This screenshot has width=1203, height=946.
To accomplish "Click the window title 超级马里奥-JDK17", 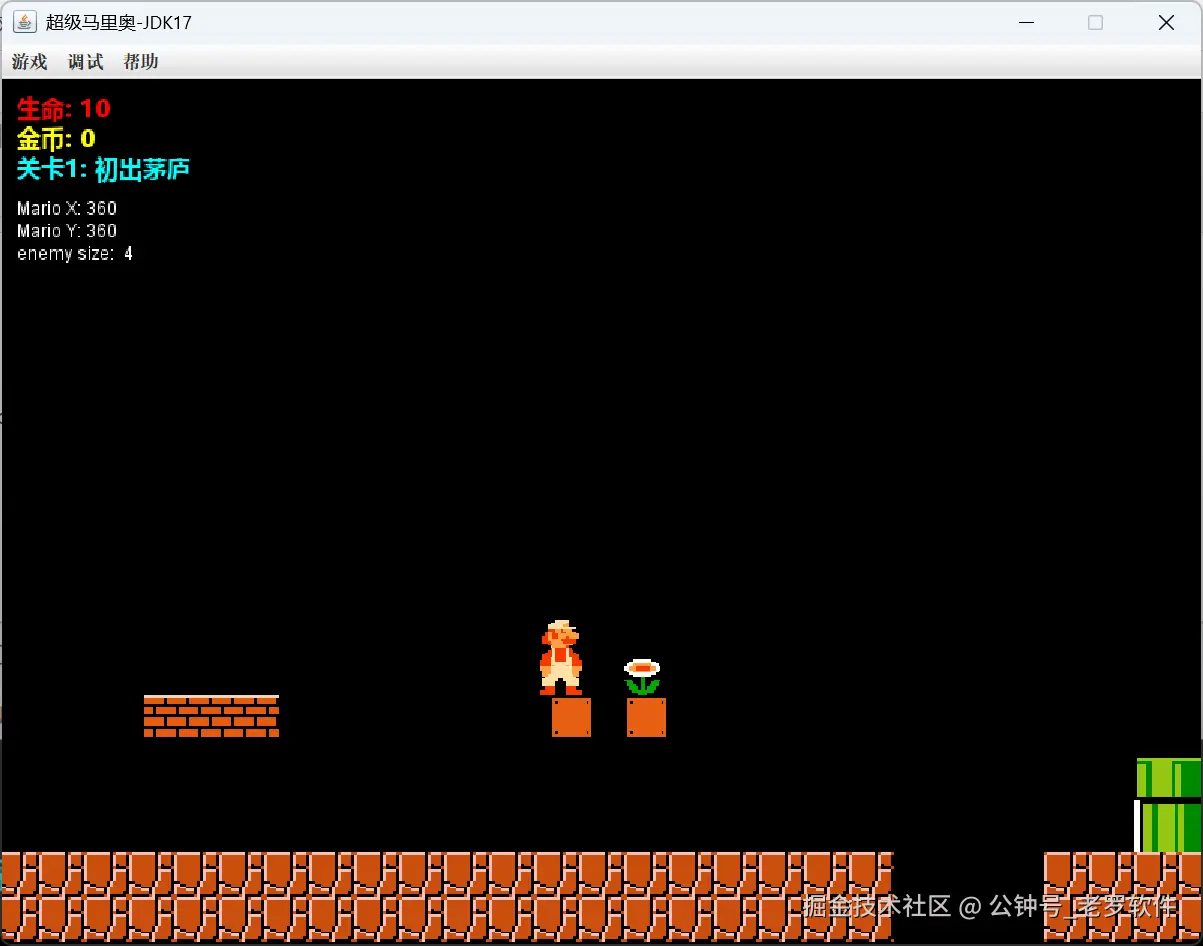I will (x=119, y=22).
